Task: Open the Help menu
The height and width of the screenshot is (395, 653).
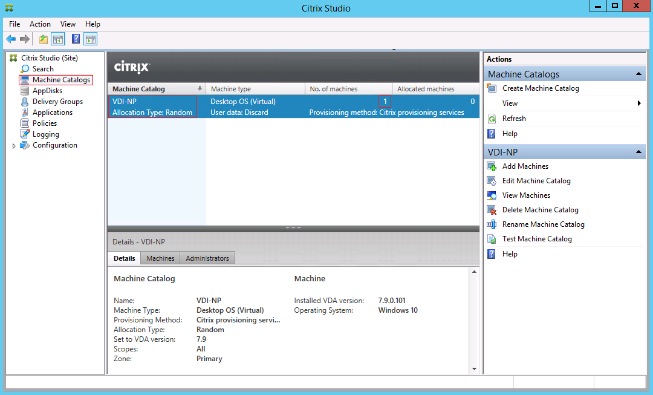Action: click(93, 24)
